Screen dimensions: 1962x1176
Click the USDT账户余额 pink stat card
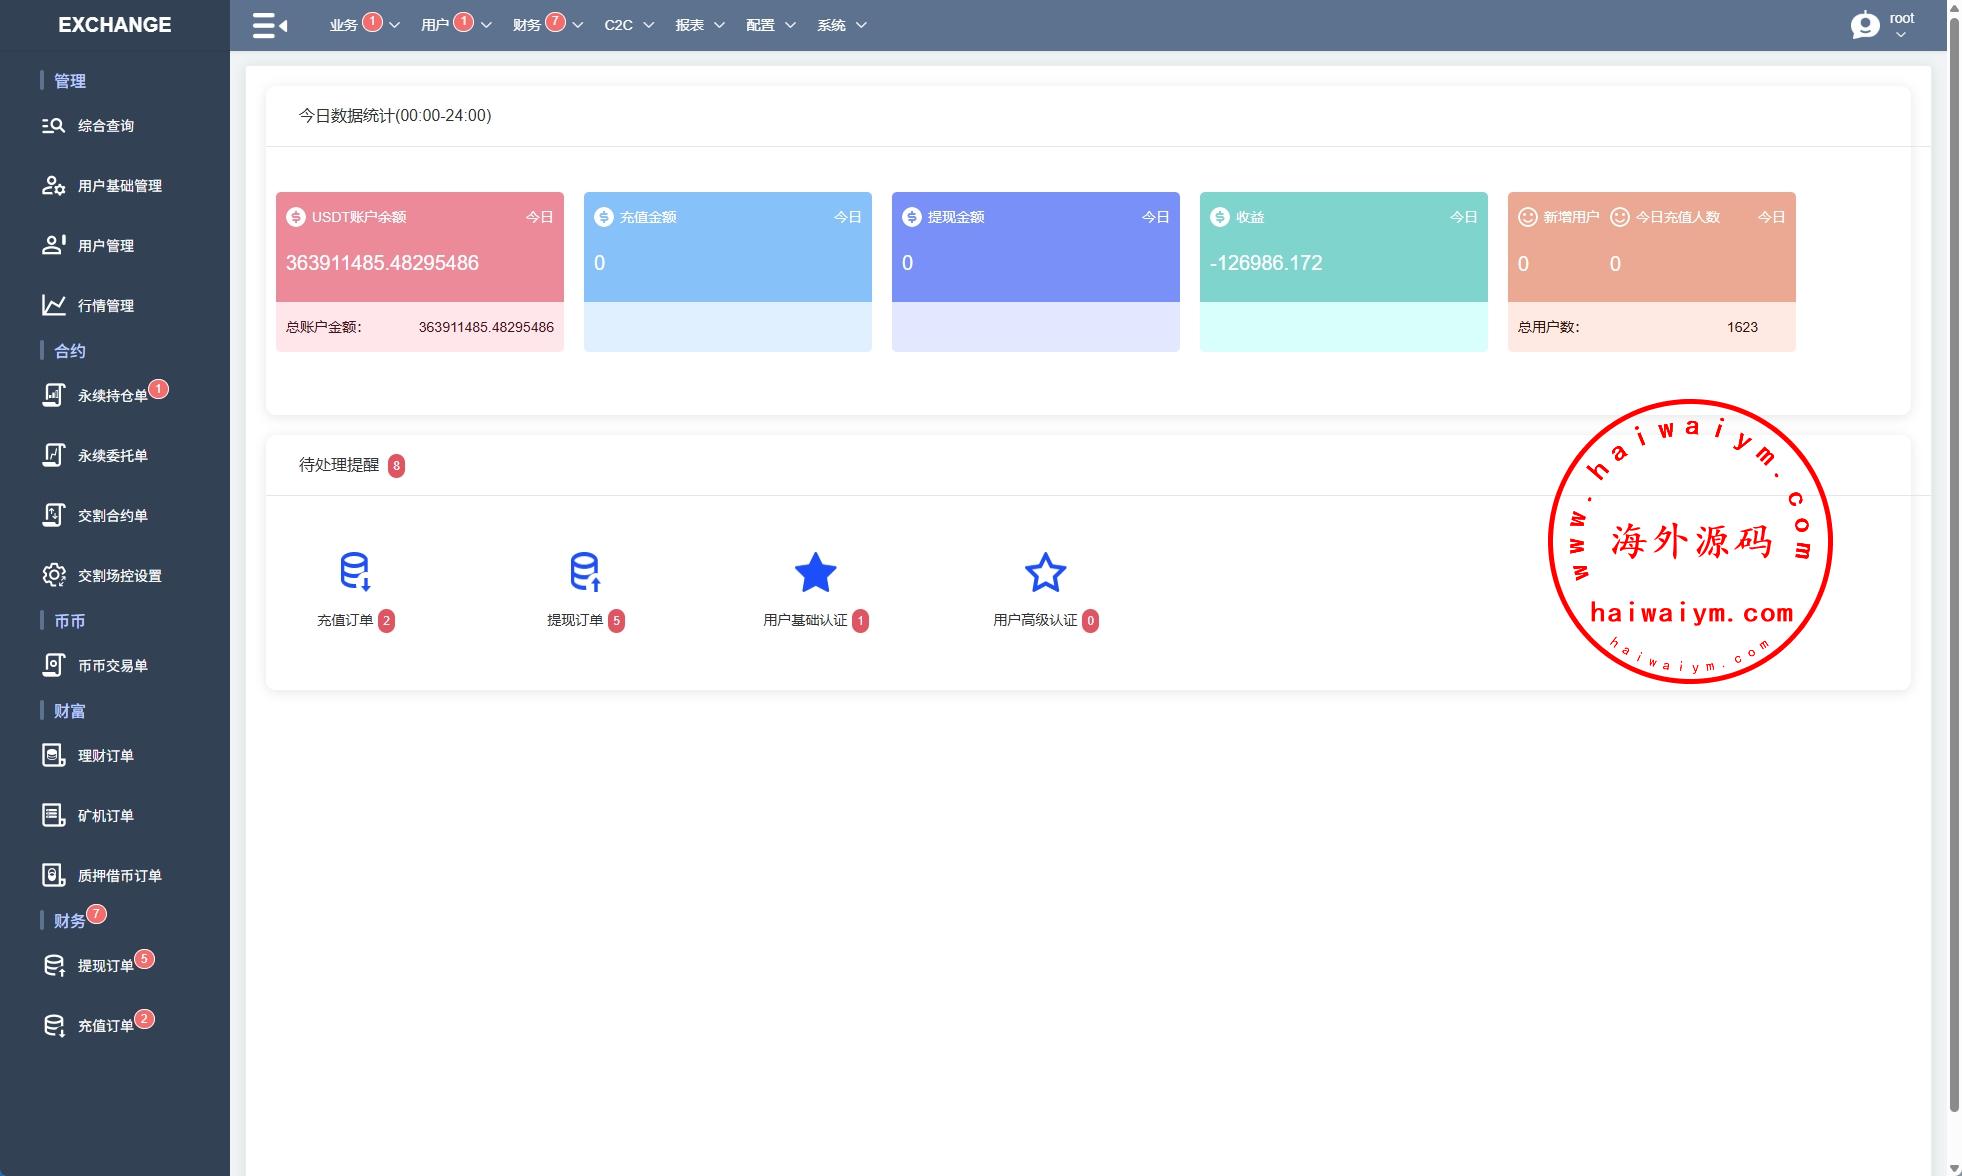pyautogui.click(x=419, y=247)
